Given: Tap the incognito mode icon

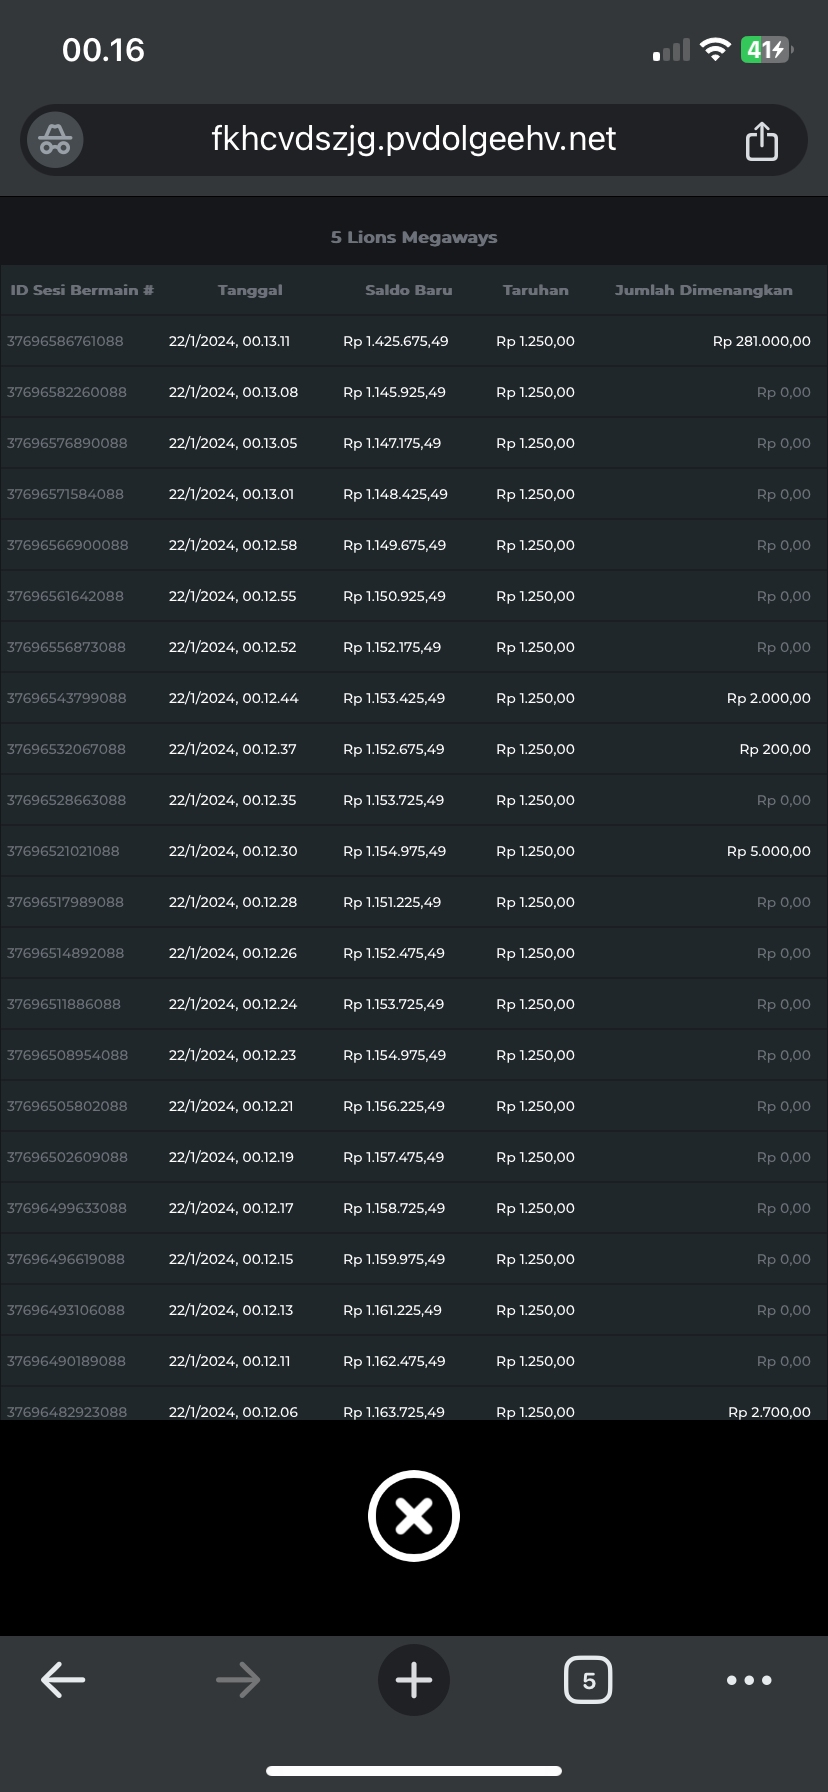Looking at the screenshot, I should click(55, 140).
